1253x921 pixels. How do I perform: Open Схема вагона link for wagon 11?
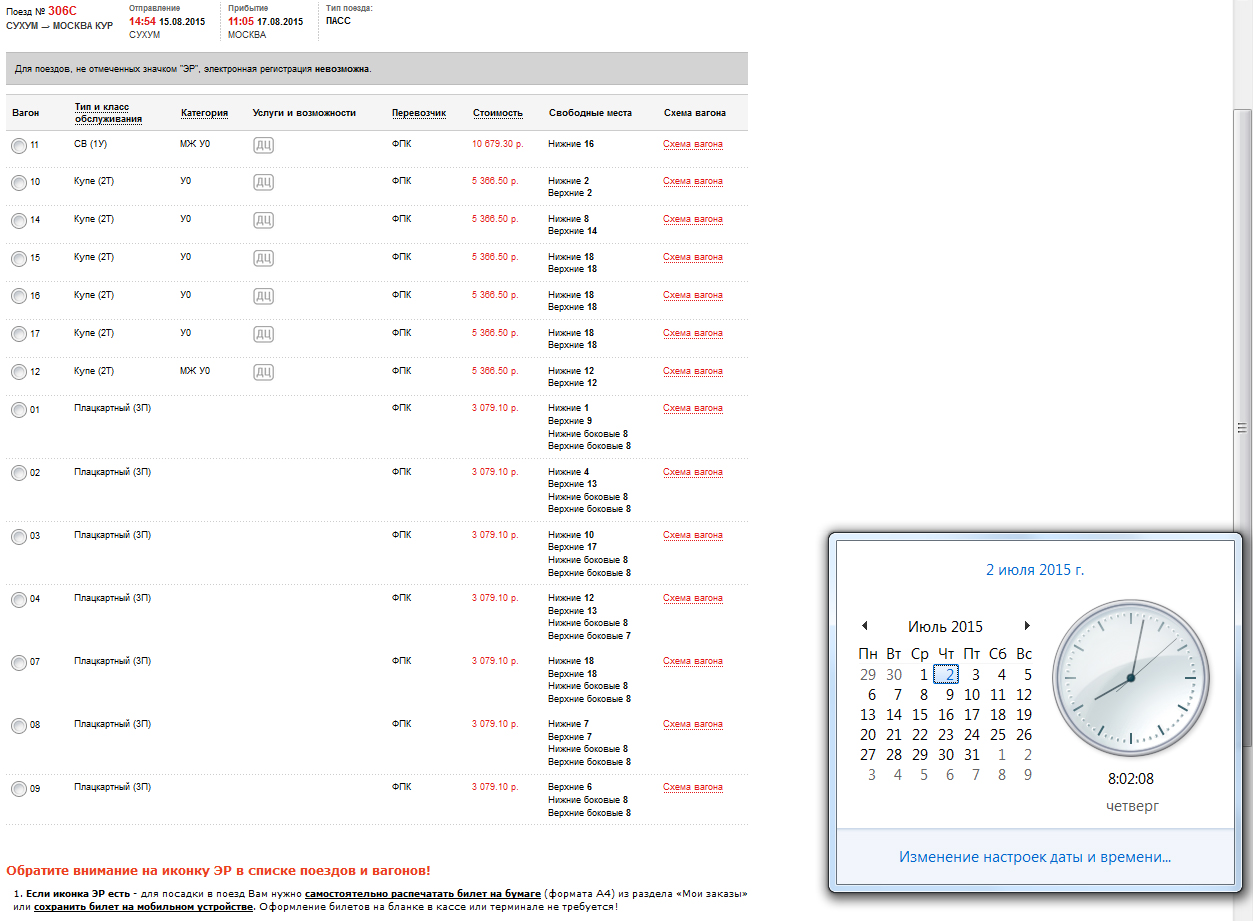[692, 144]
